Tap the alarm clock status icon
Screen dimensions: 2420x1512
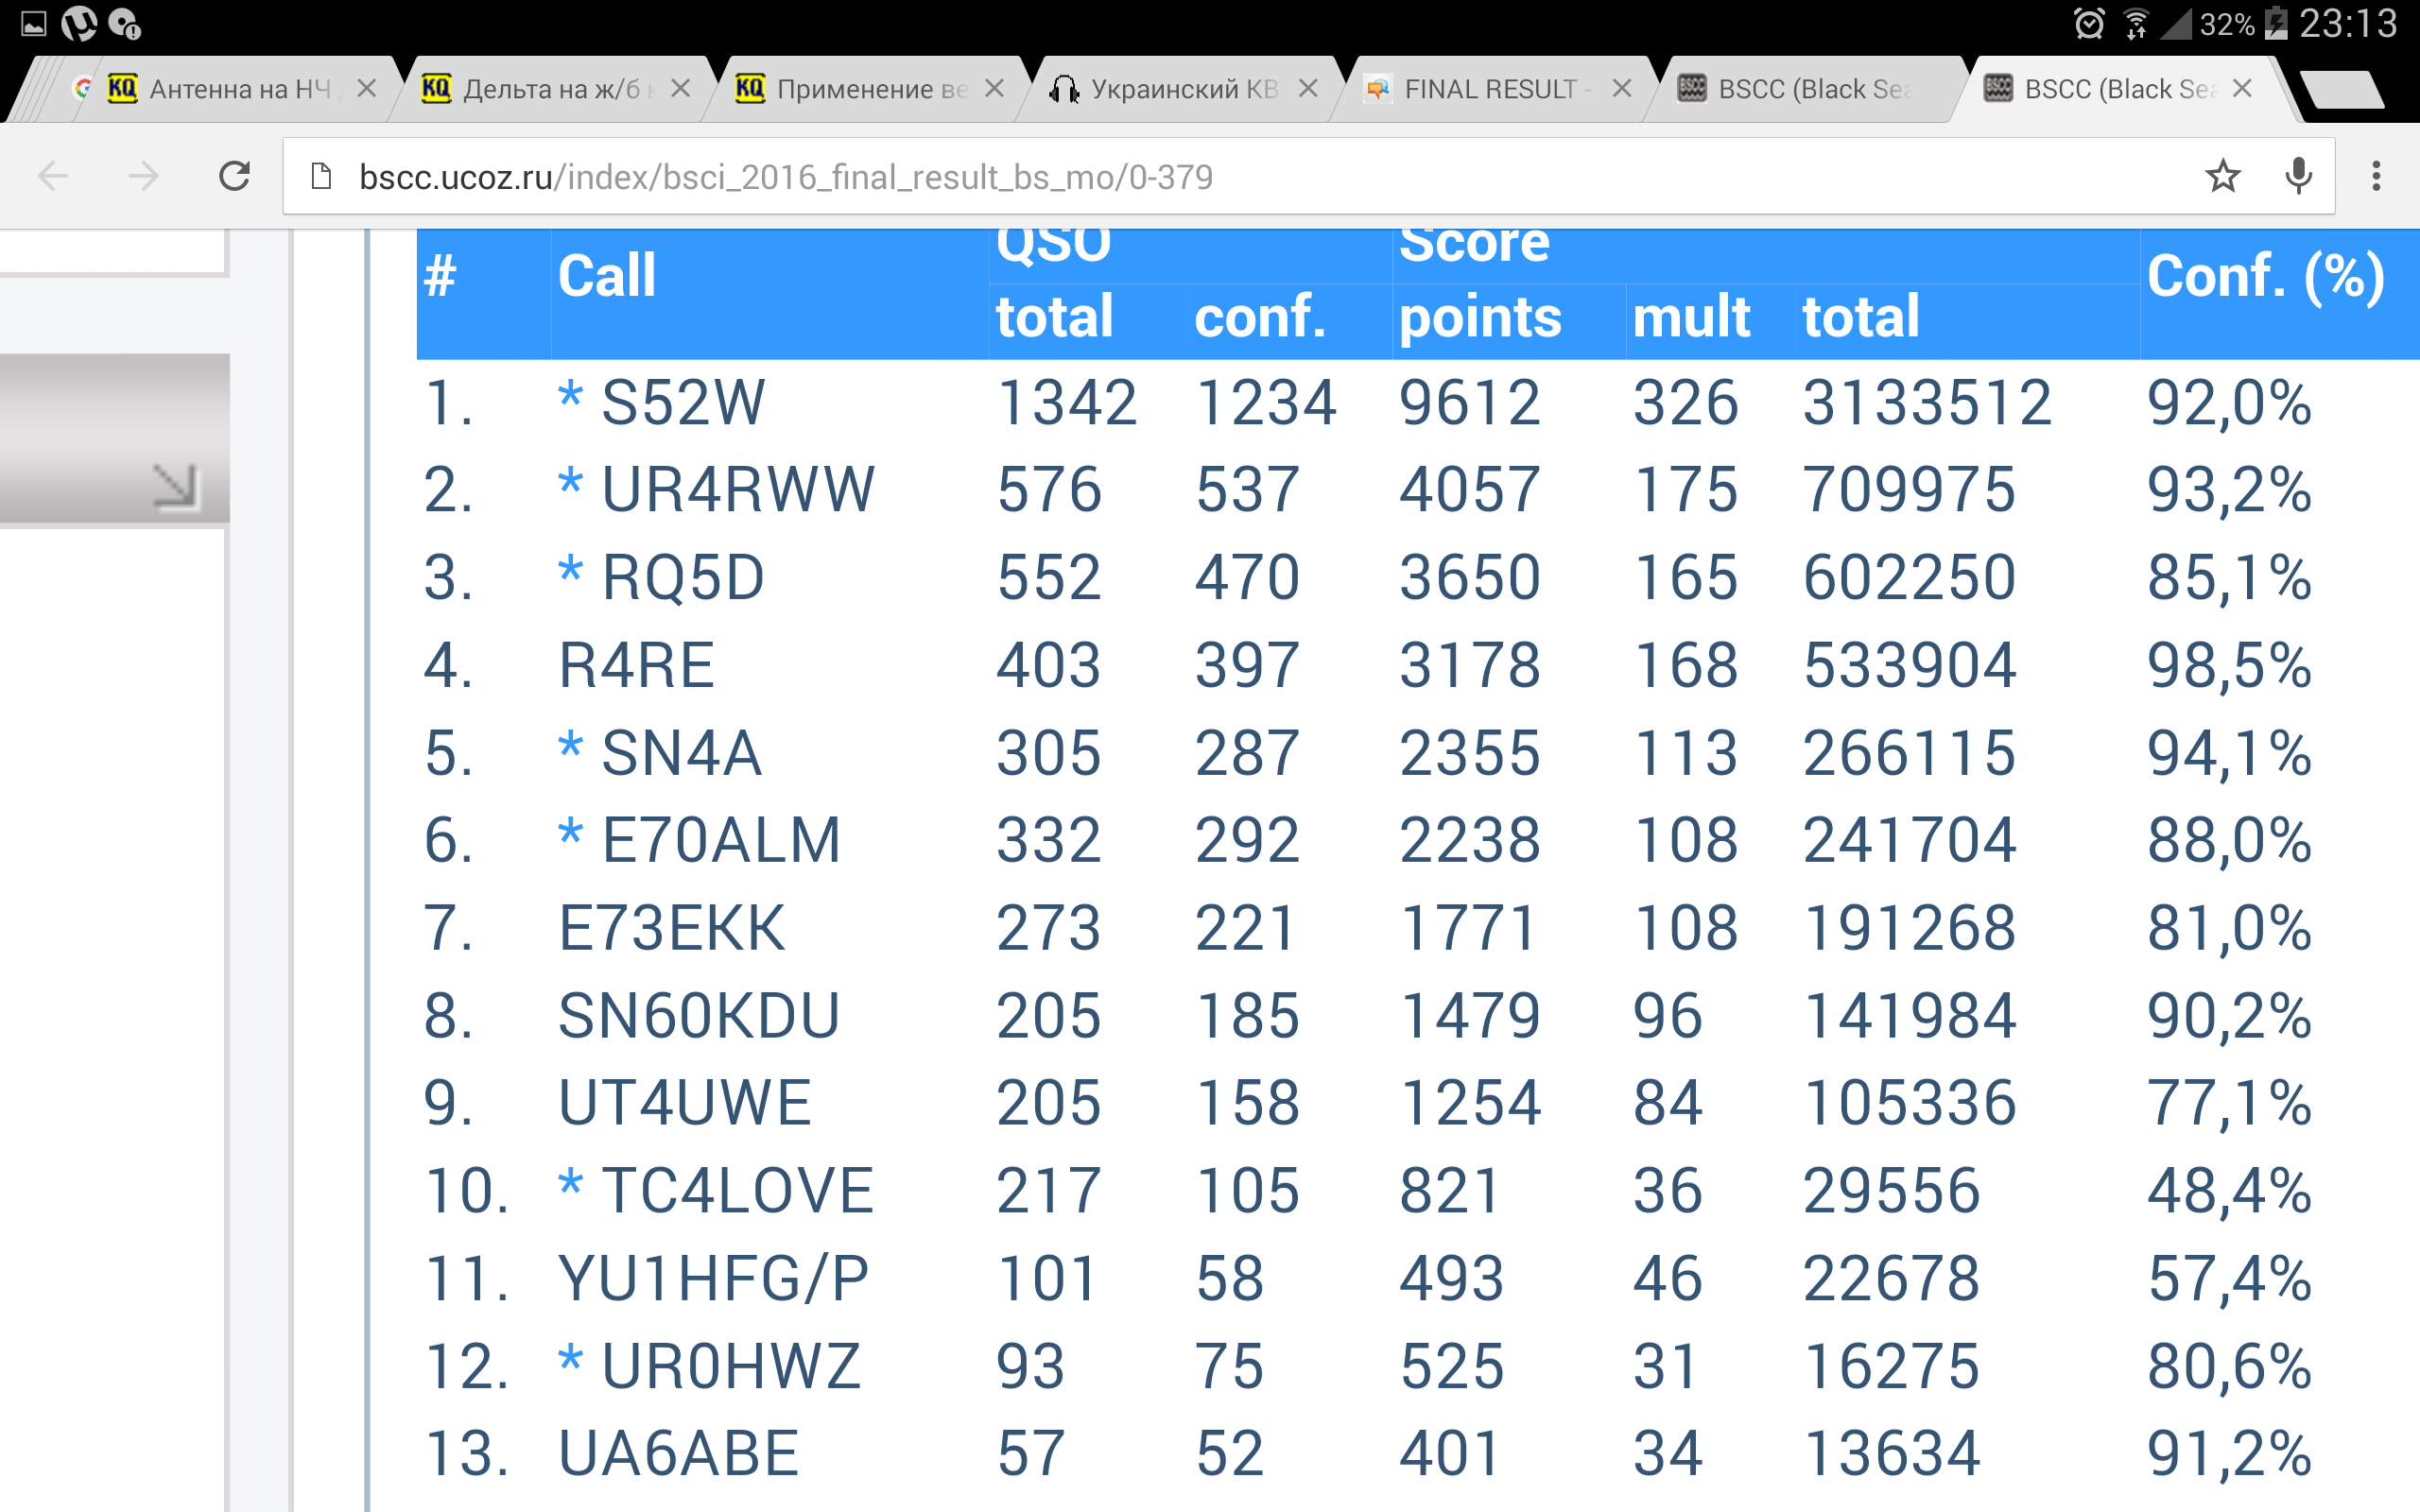coord(2089,24)
